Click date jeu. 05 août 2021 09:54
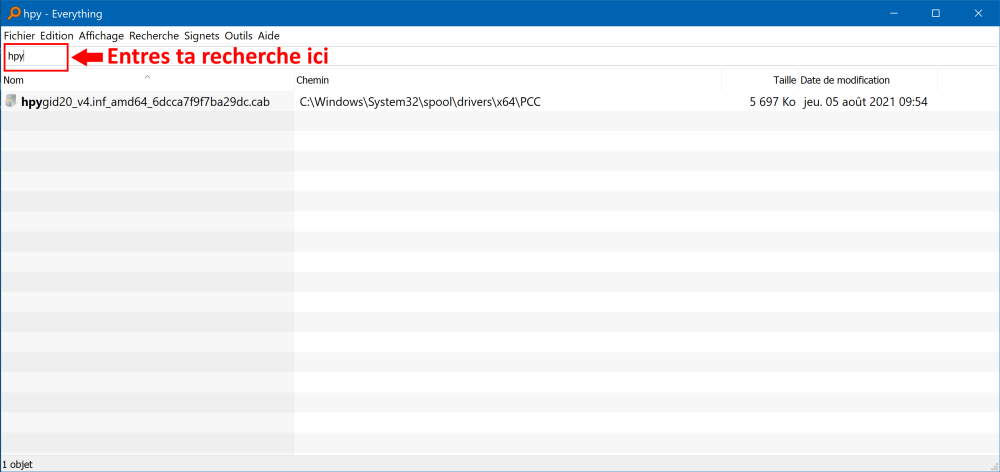Image resolution: width=1000 pixels, height=472 pixels. 864,101
